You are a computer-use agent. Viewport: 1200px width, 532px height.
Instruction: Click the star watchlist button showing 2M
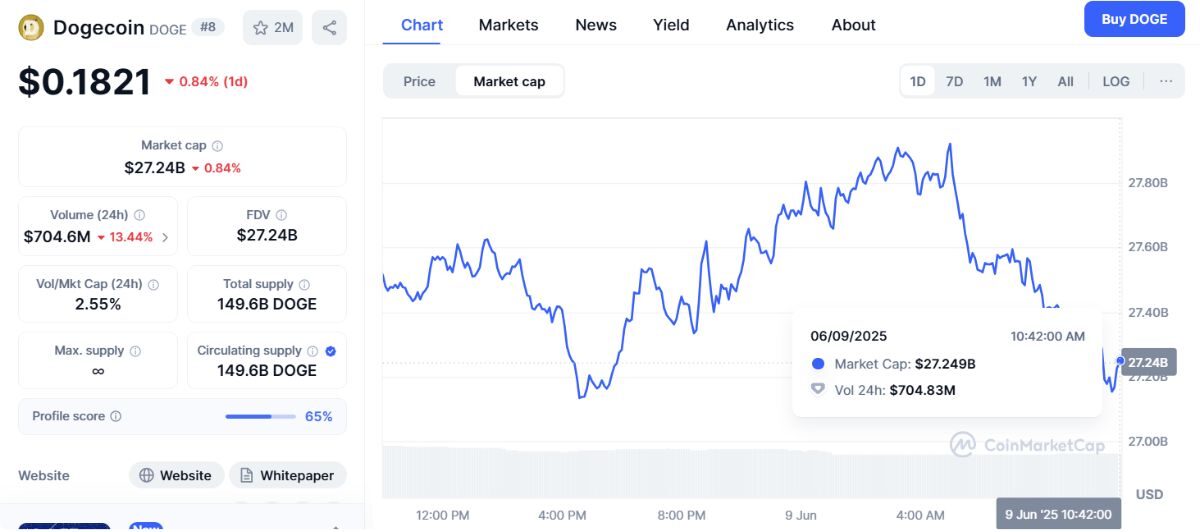(273, 28)
